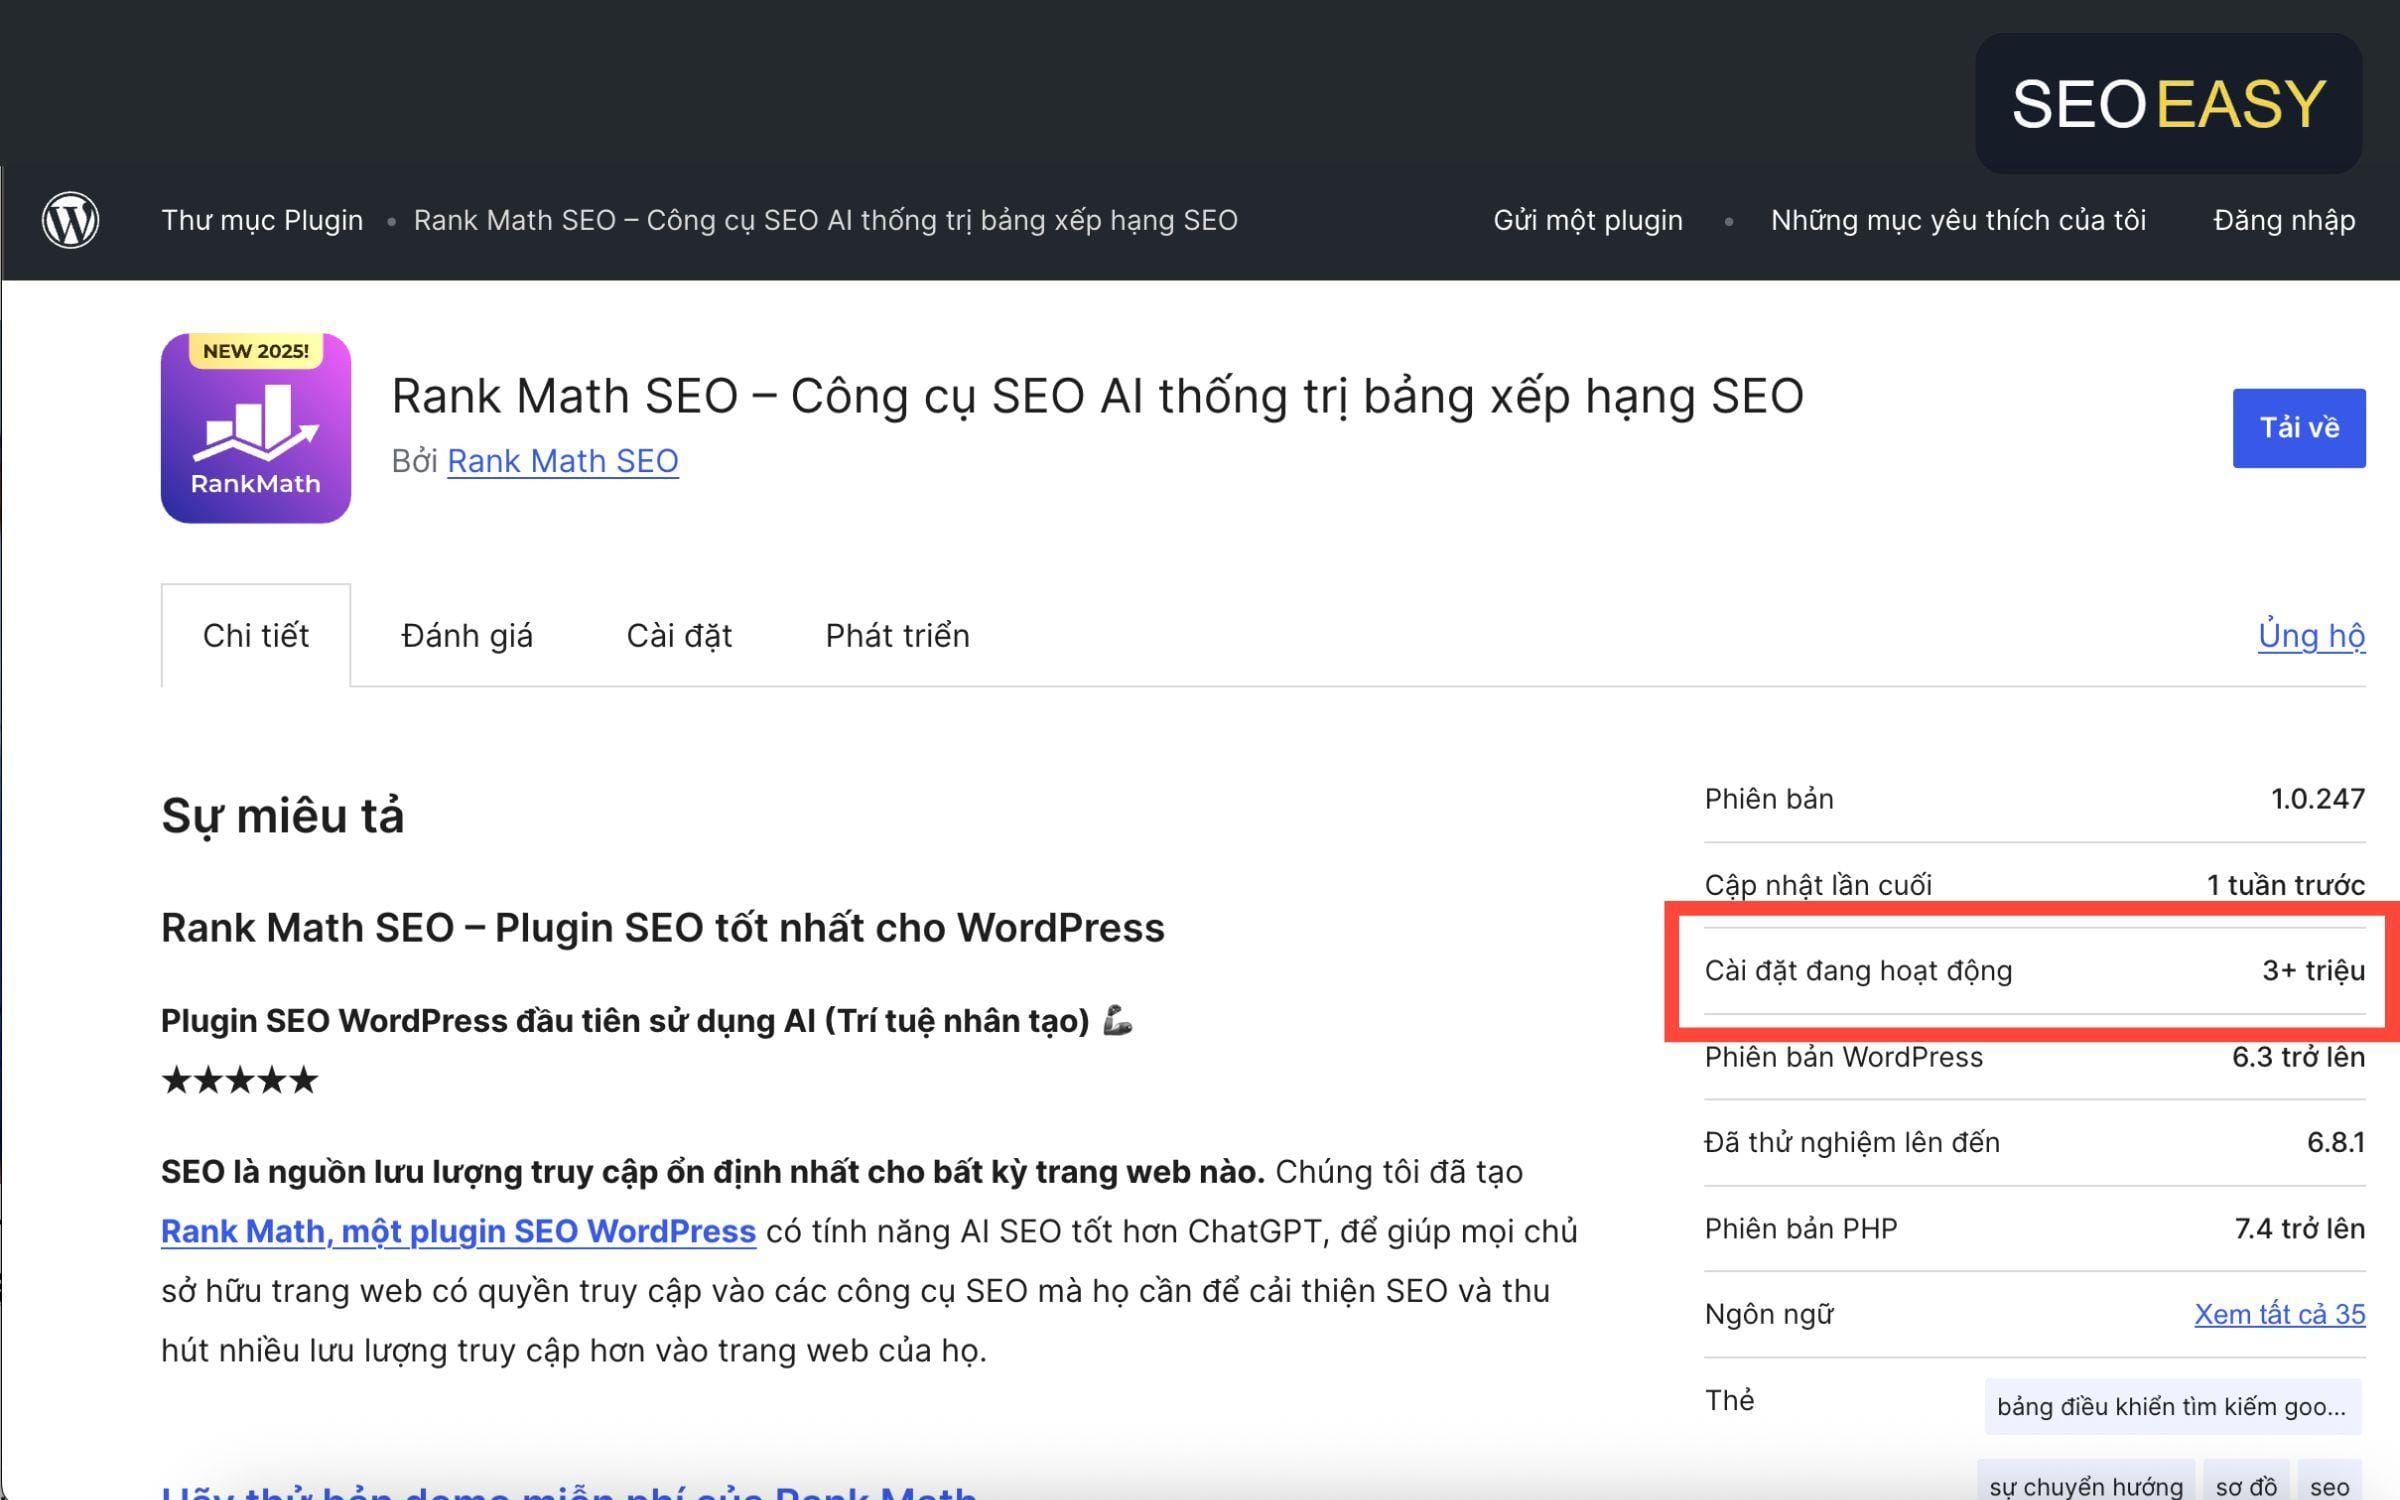This screenshot has height=1500, width=2400.
Task: Click the 3+ triệu active installs value
Action: (2313, 971)
